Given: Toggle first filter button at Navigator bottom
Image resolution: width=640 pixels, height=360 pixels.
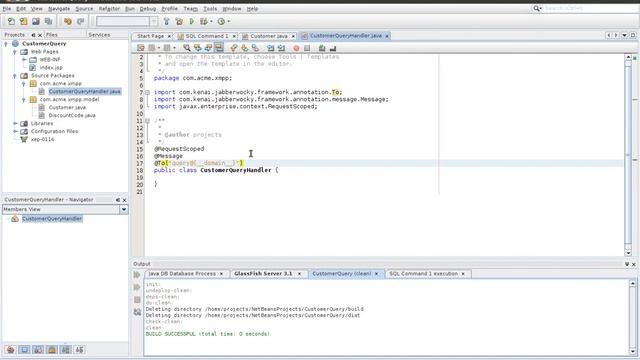Looking at the screenshot, I should [11, 350].
